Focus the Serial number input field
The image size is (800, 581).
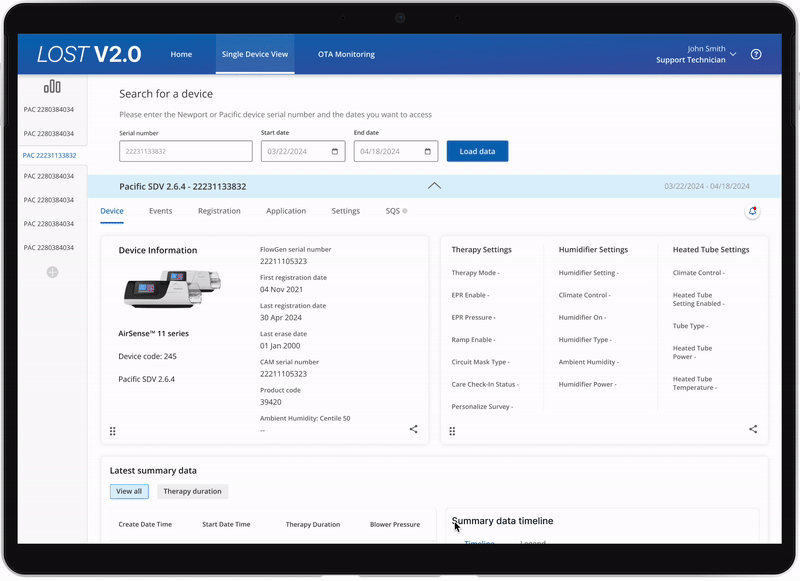pos(186,151)
